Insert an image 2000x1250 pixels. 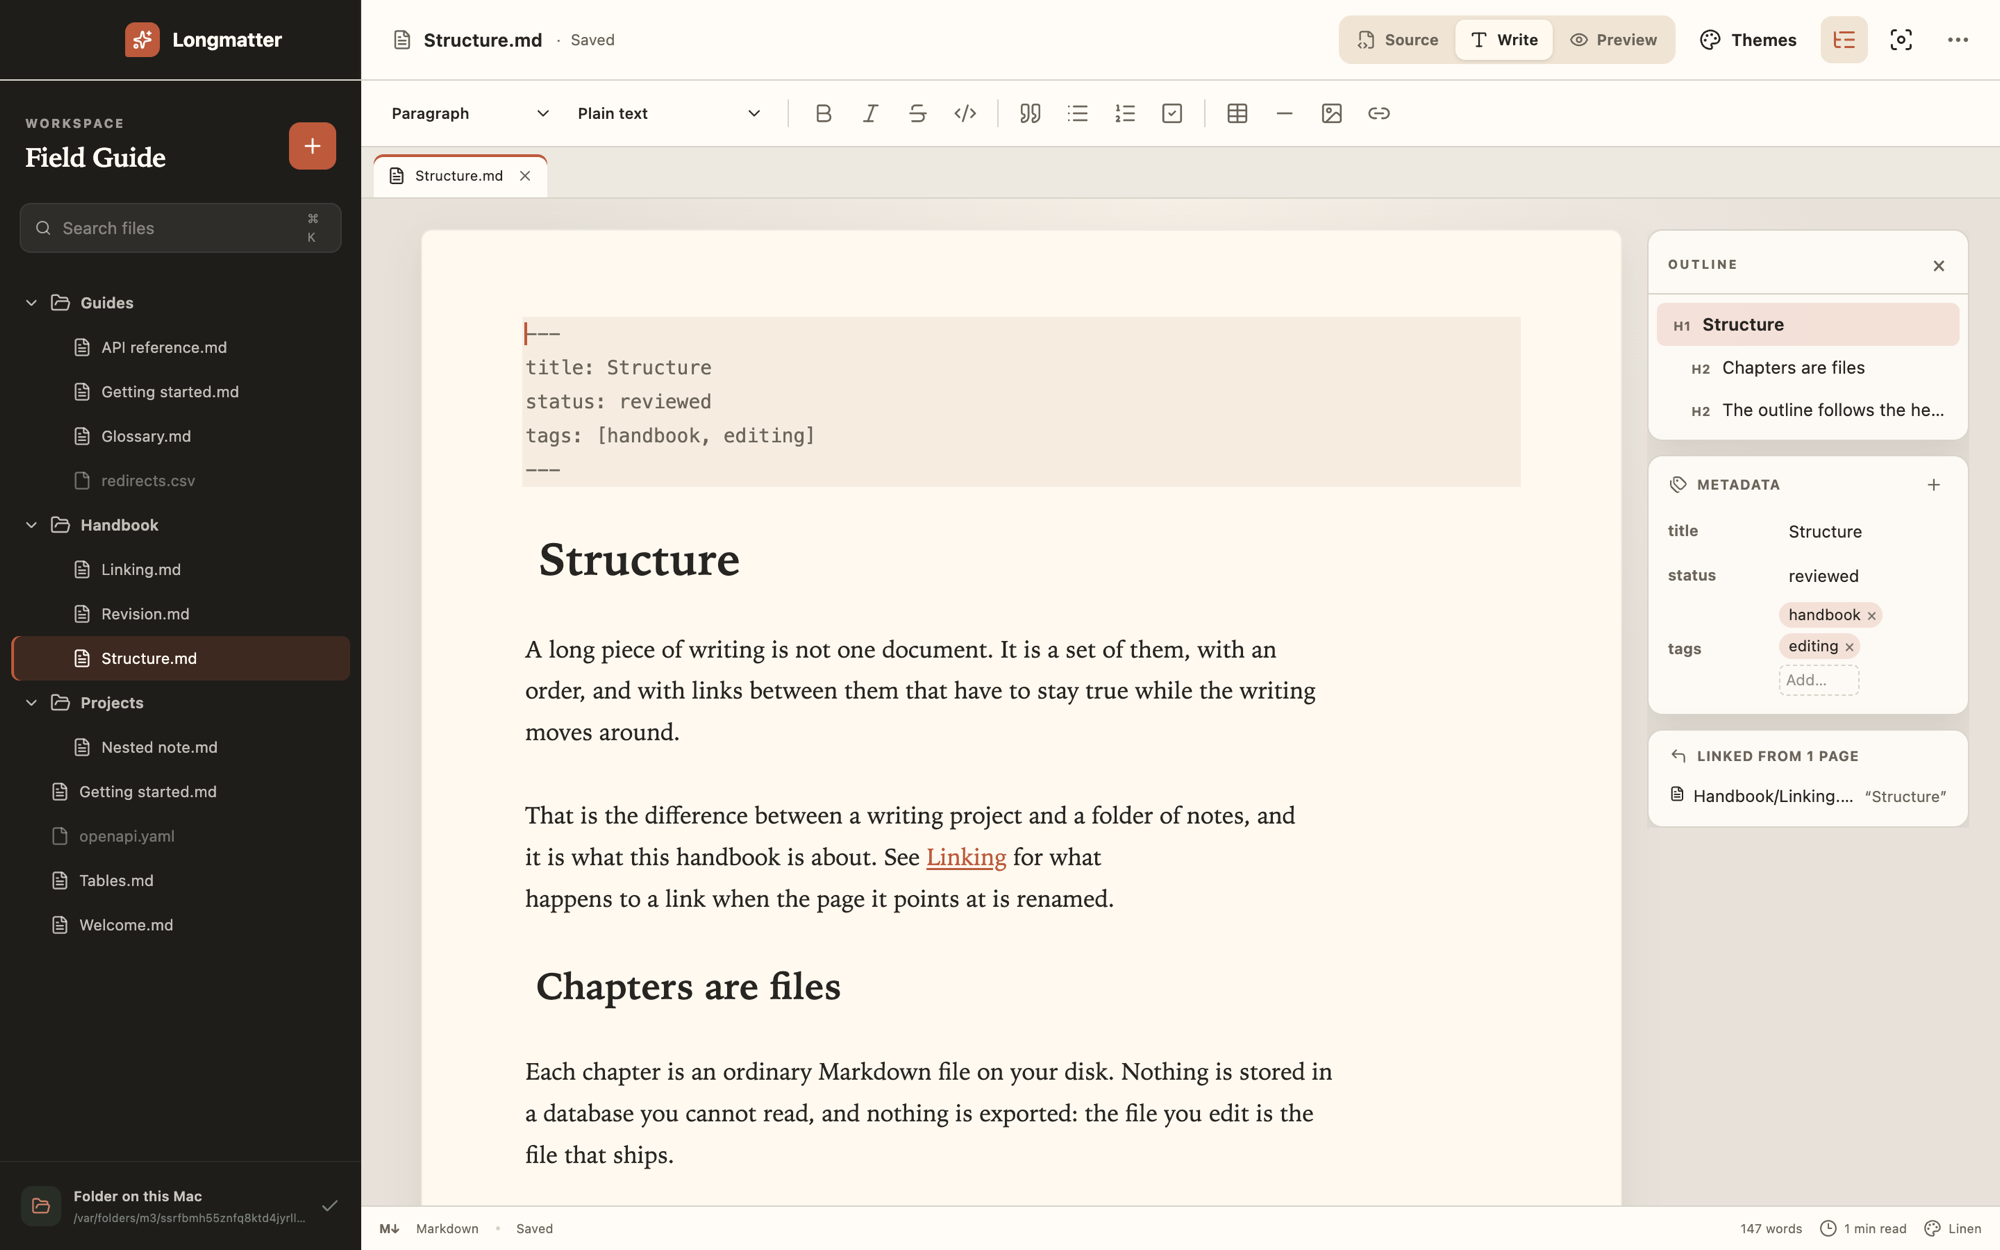coord(1331,113)
